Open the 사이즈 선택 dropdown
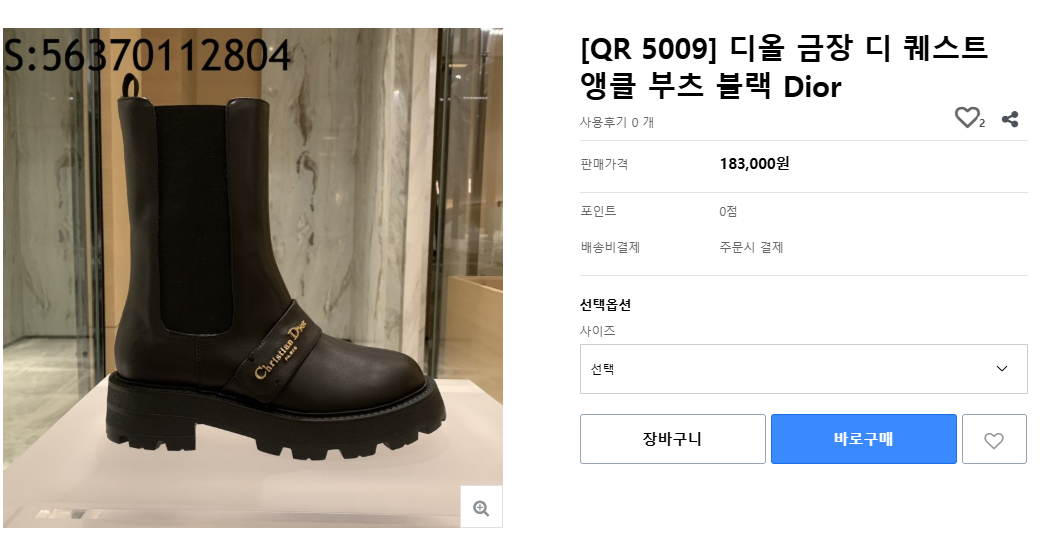 tap(790, 369)
